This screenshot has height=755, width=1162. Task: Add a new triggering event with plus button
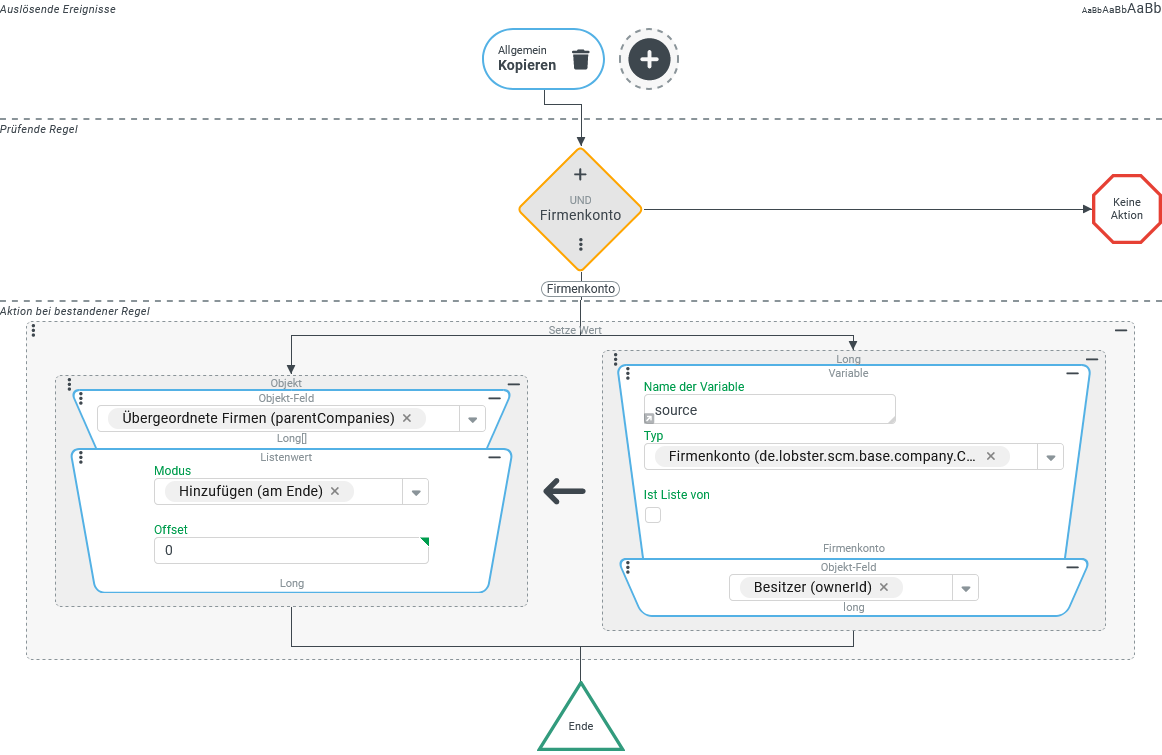point(649,59)
